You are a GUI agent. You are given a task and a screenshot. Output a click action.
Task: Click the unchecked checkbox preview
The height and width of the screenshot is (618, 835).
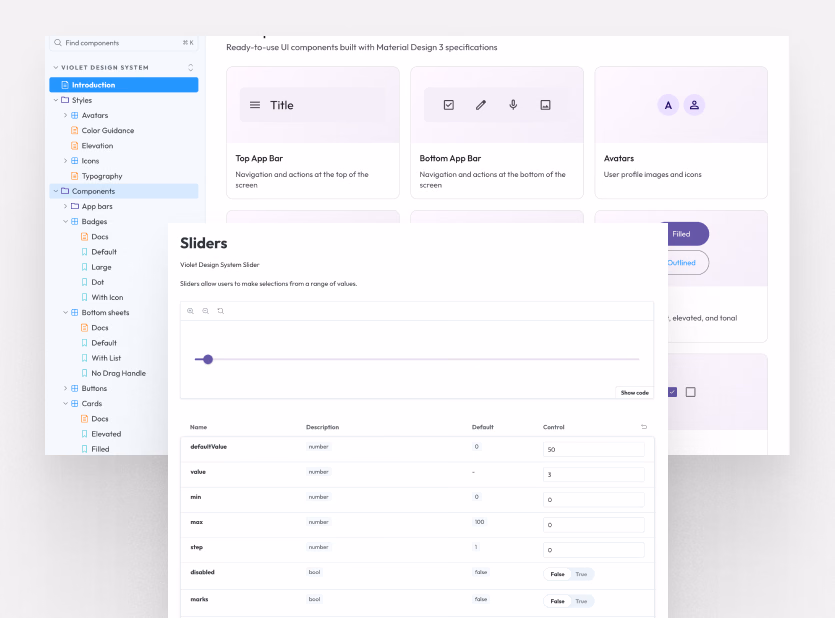point(691,392)
